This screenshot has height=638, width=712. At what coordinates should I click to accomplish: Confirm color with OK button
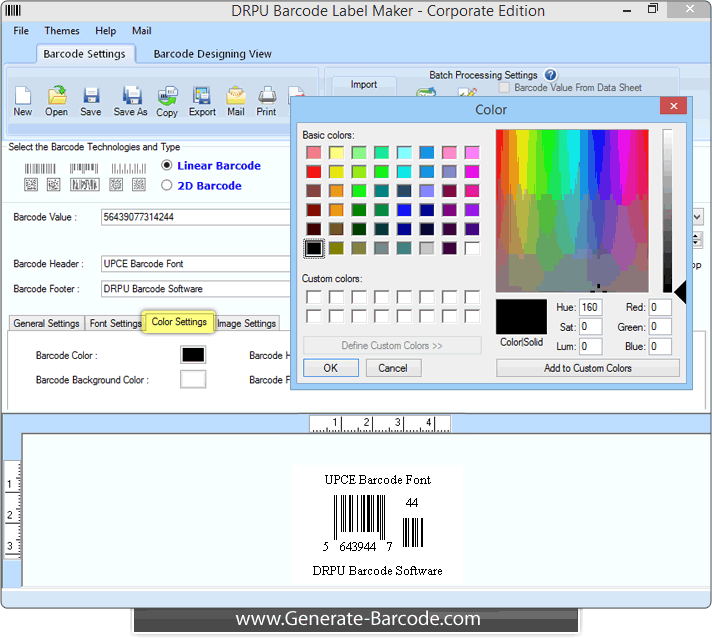(x=331, y=368)
